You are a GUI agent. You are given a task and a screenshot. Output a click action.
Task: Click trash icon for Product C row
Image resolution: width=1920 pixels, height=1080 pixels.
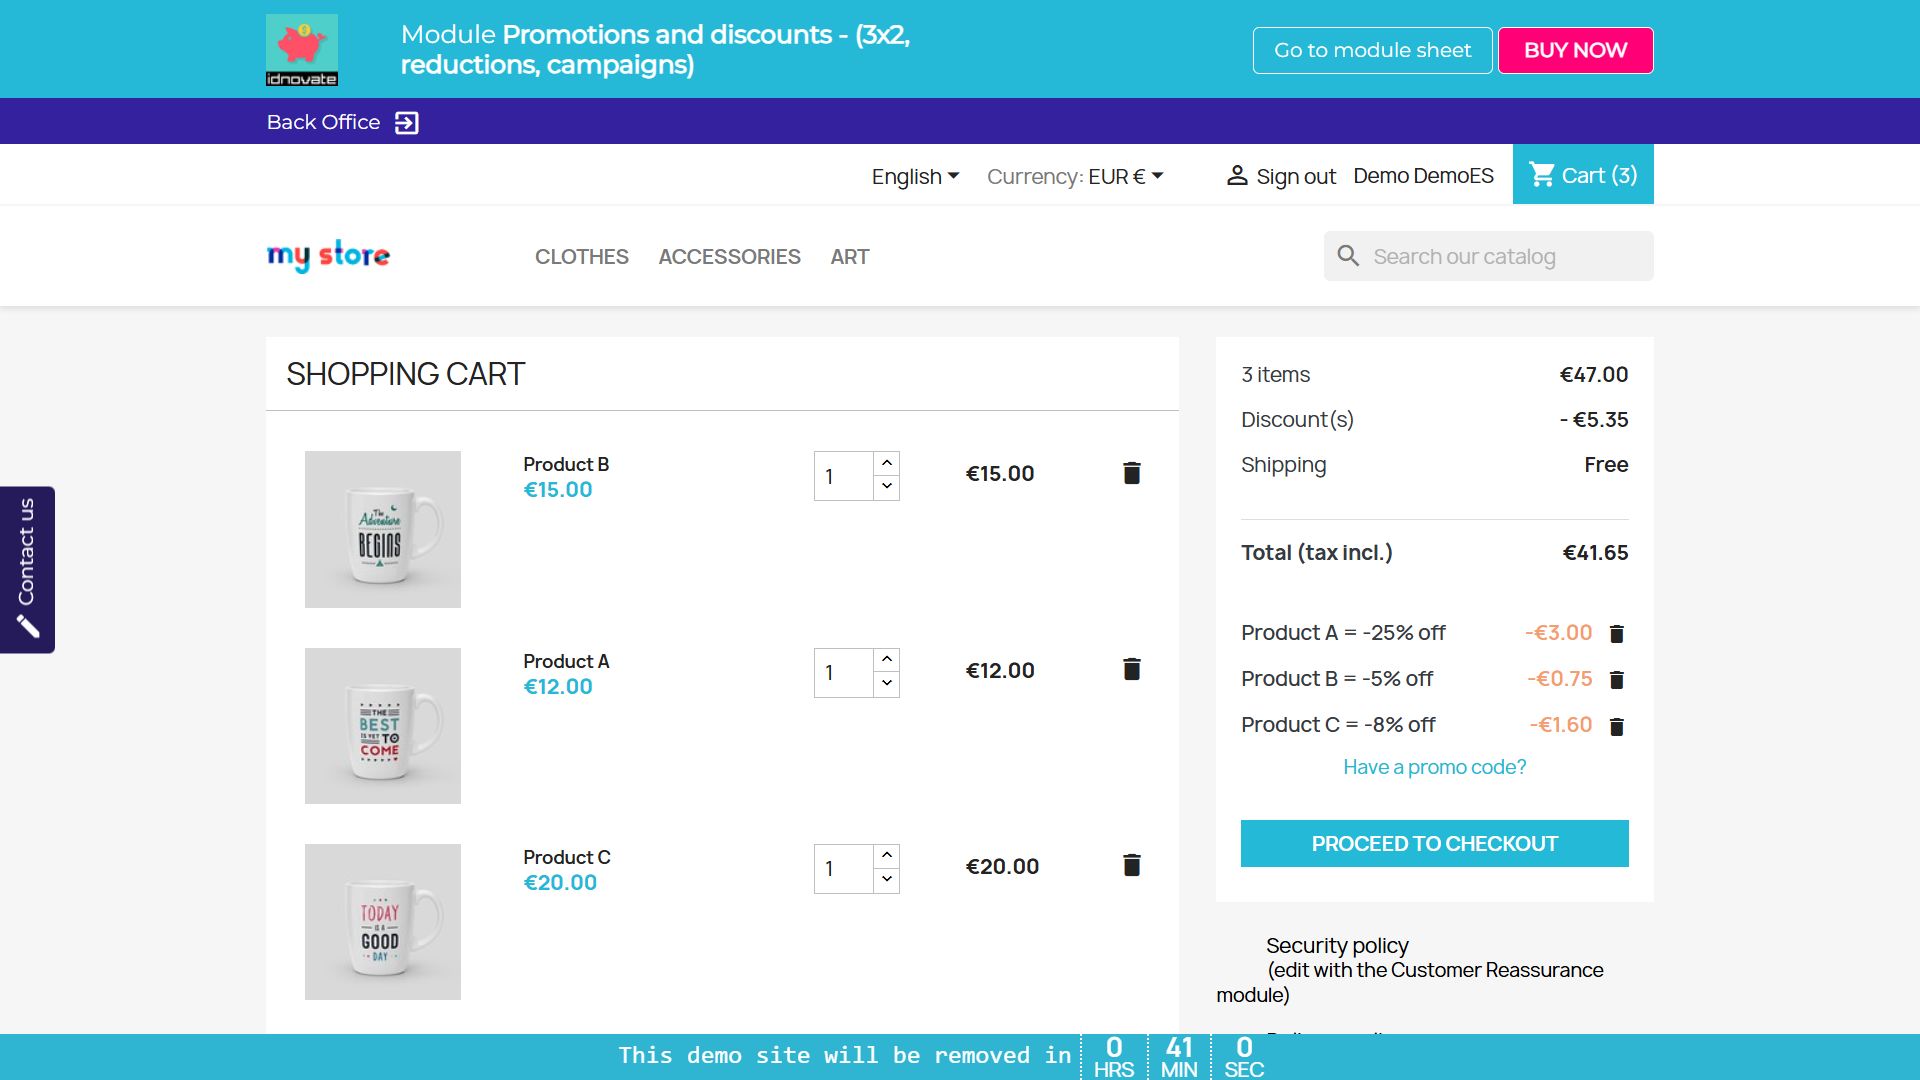pyautogui.click(x=1131, y=865)
